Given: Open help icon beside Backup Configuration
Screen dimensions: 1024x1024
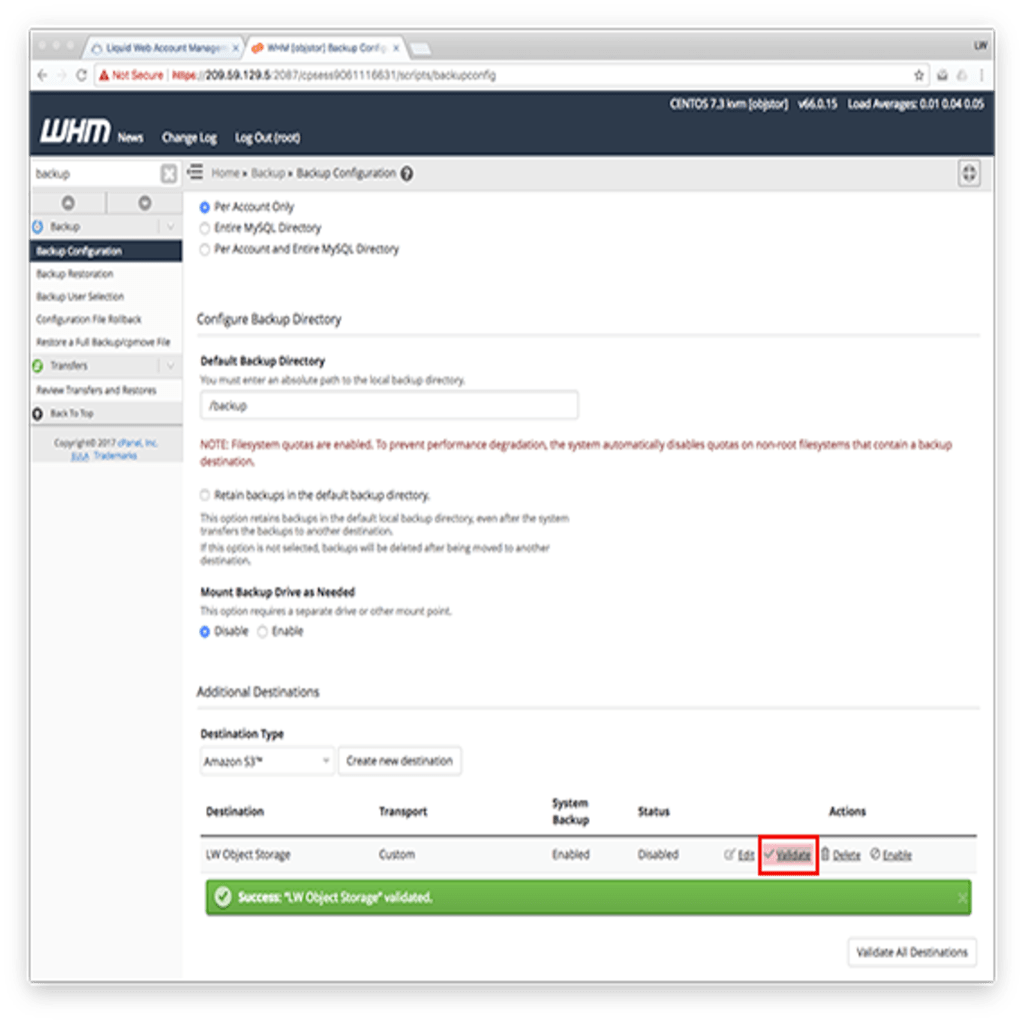Looking at the screenshot, I should [x=407, y=174].
